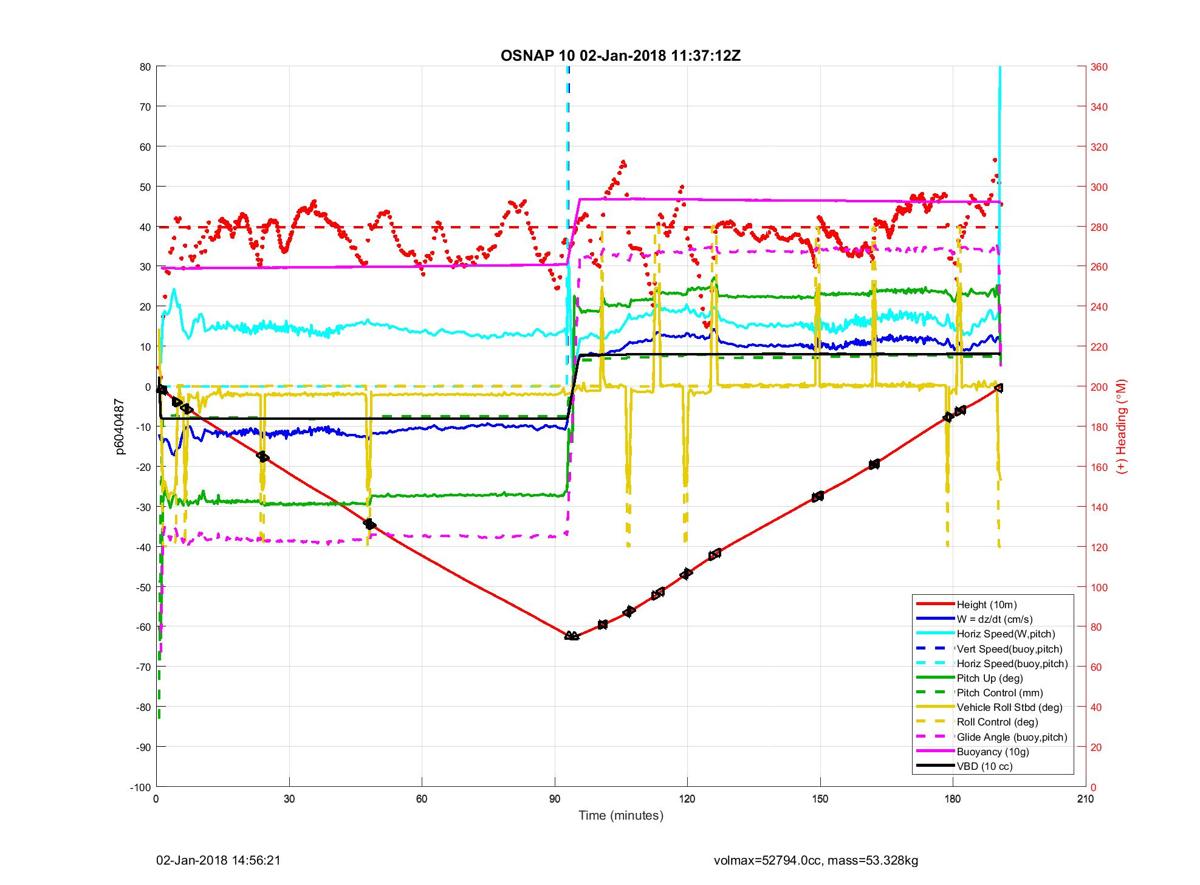Select the Height (10m) legend entry
The height and width of the screenshot is (885, 1200).
pyautogui.click(x=990, y=604)
